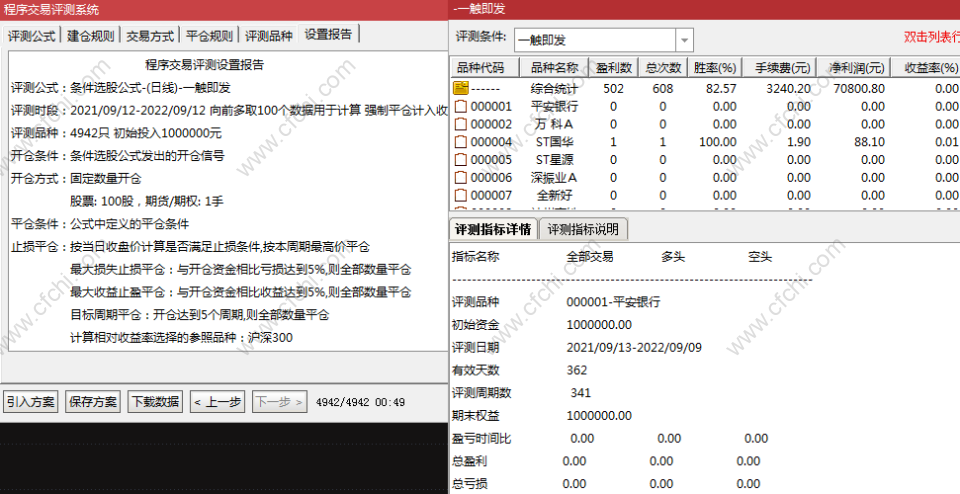The height and width of the screenshot is (494, 960).
Task: Click ST国华 net profit 88.10
Action: pos(870,142)
